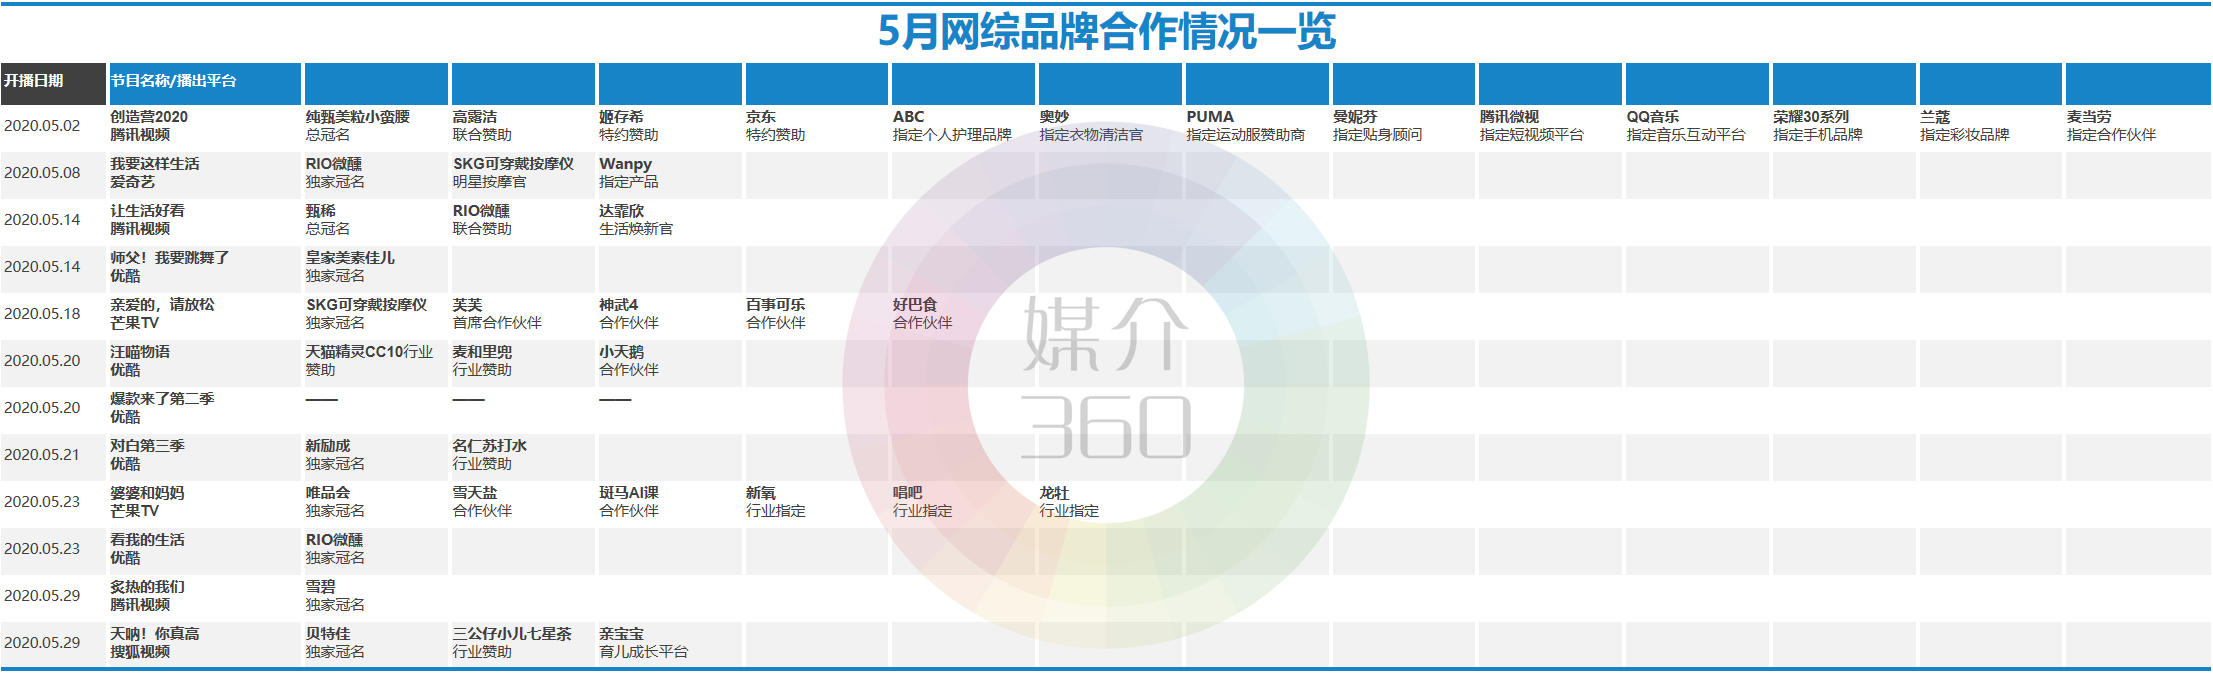Click the 亲爱的，请放松 芒果TV cell
The width and height of the screenshot is (2213, 673).
click(x=205, y=314)
